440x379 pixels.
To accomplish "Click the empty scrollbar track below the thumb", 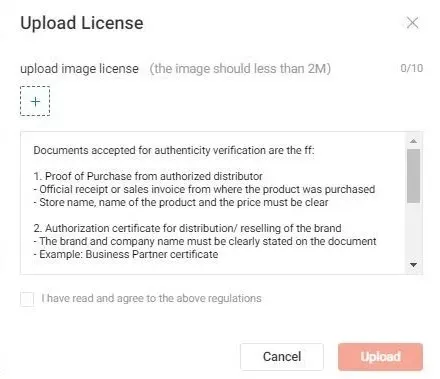I will [x=413, y=231].
